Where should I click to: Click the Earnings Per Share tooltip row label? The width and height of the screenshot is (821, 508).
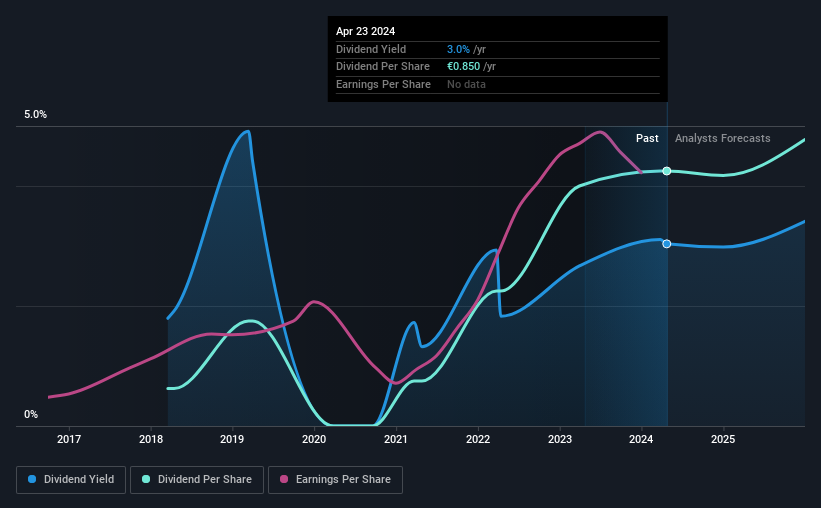coord(383,84)
